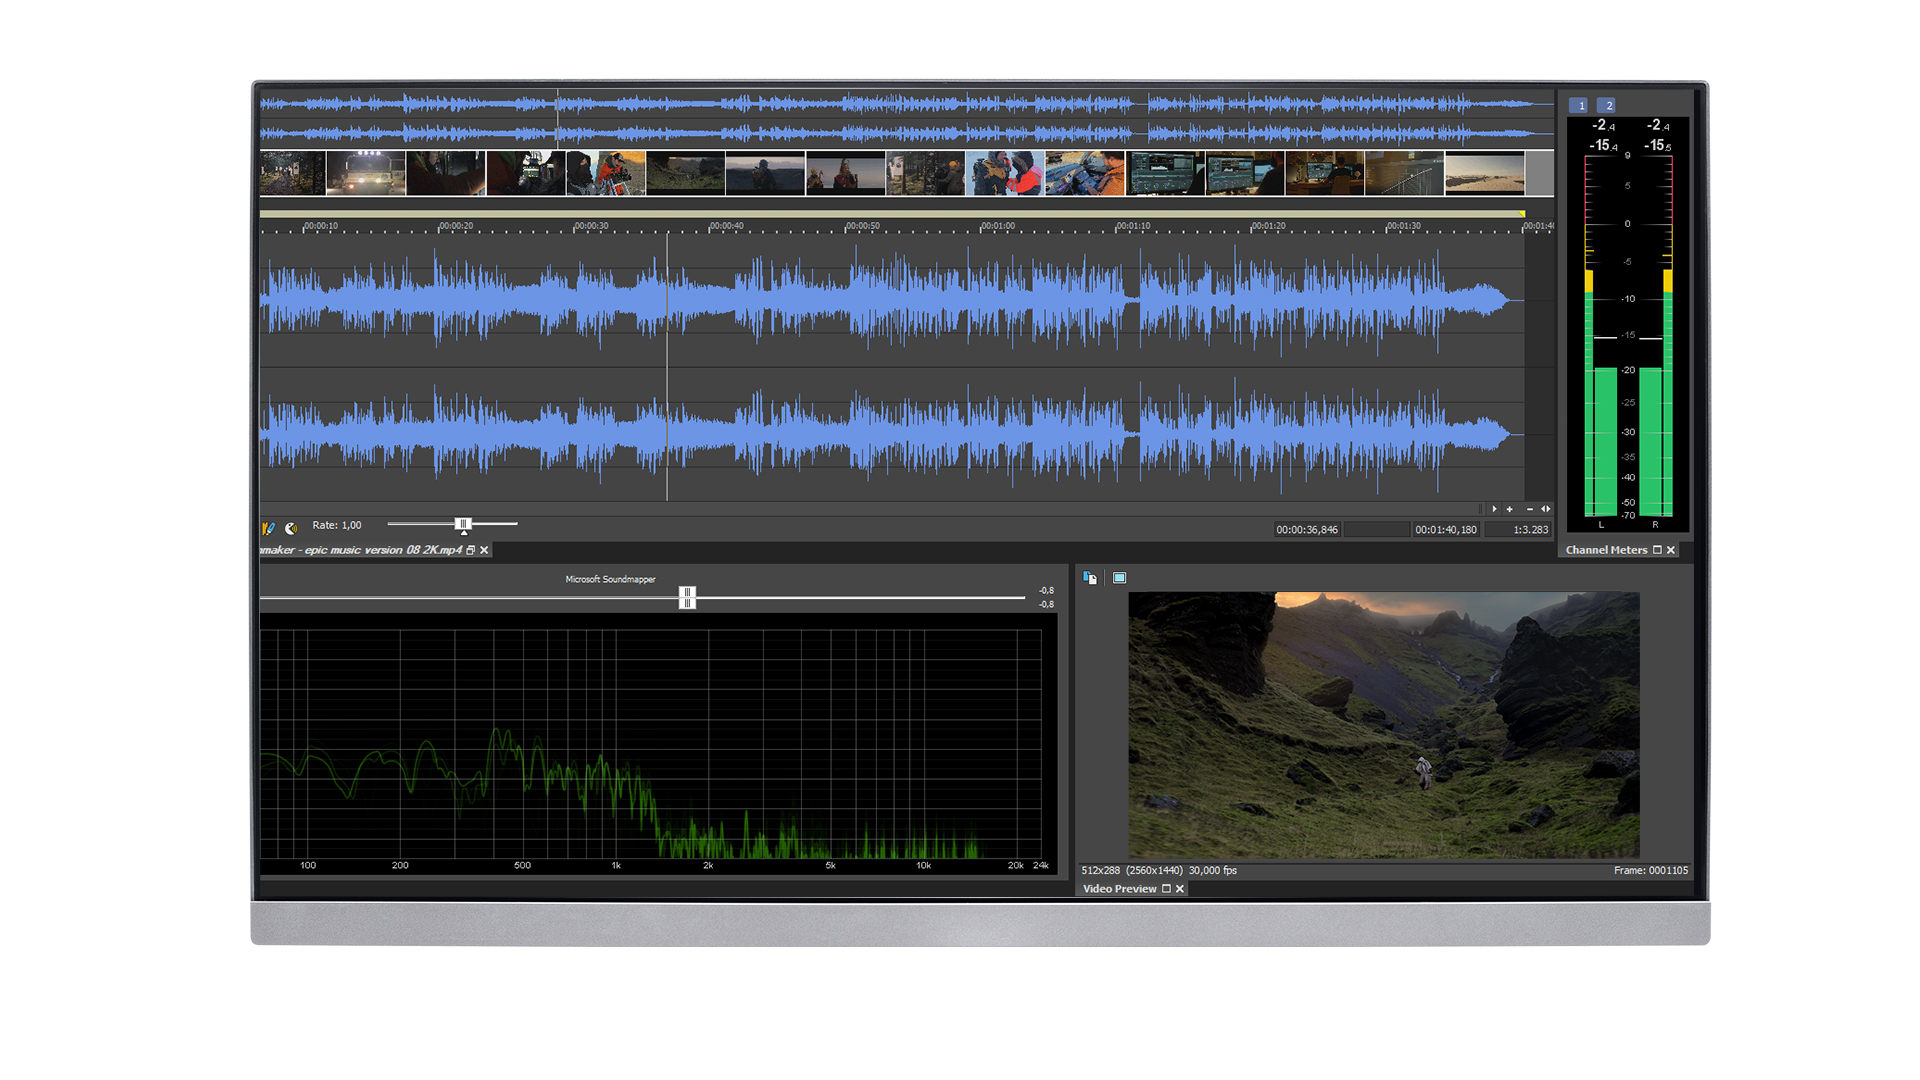Screen dimensions: 1920x1080
Task: Select channel 2 button in meters
Action: (1606, 105)
